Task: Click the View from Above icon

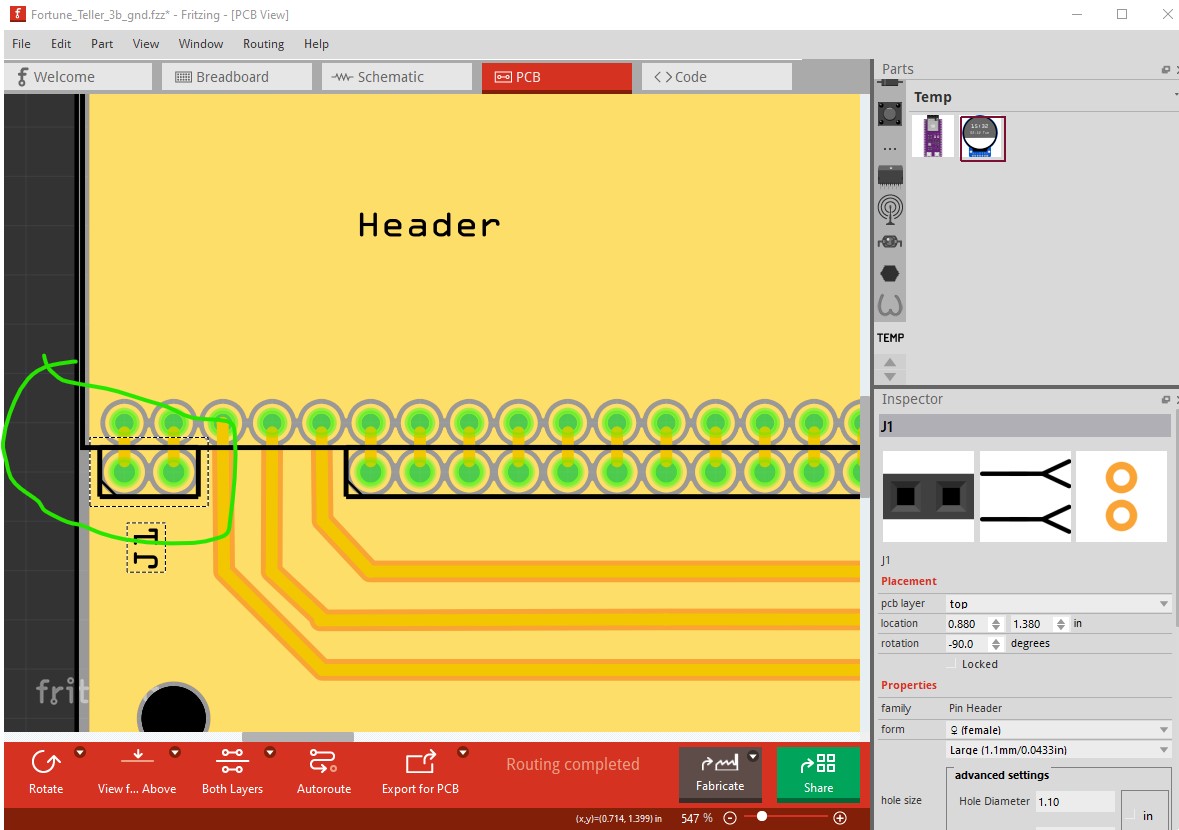Action: pyautogui.click(x=137, y=763)
